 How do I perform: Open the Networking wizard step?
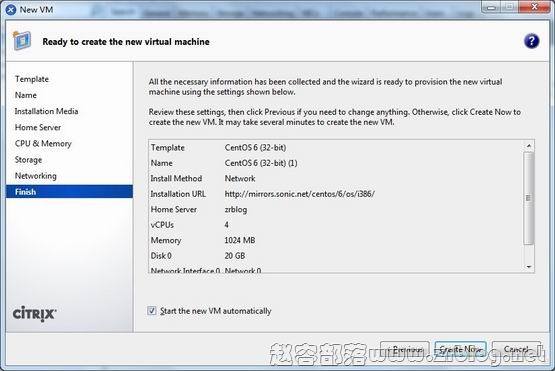click(35, 176)
